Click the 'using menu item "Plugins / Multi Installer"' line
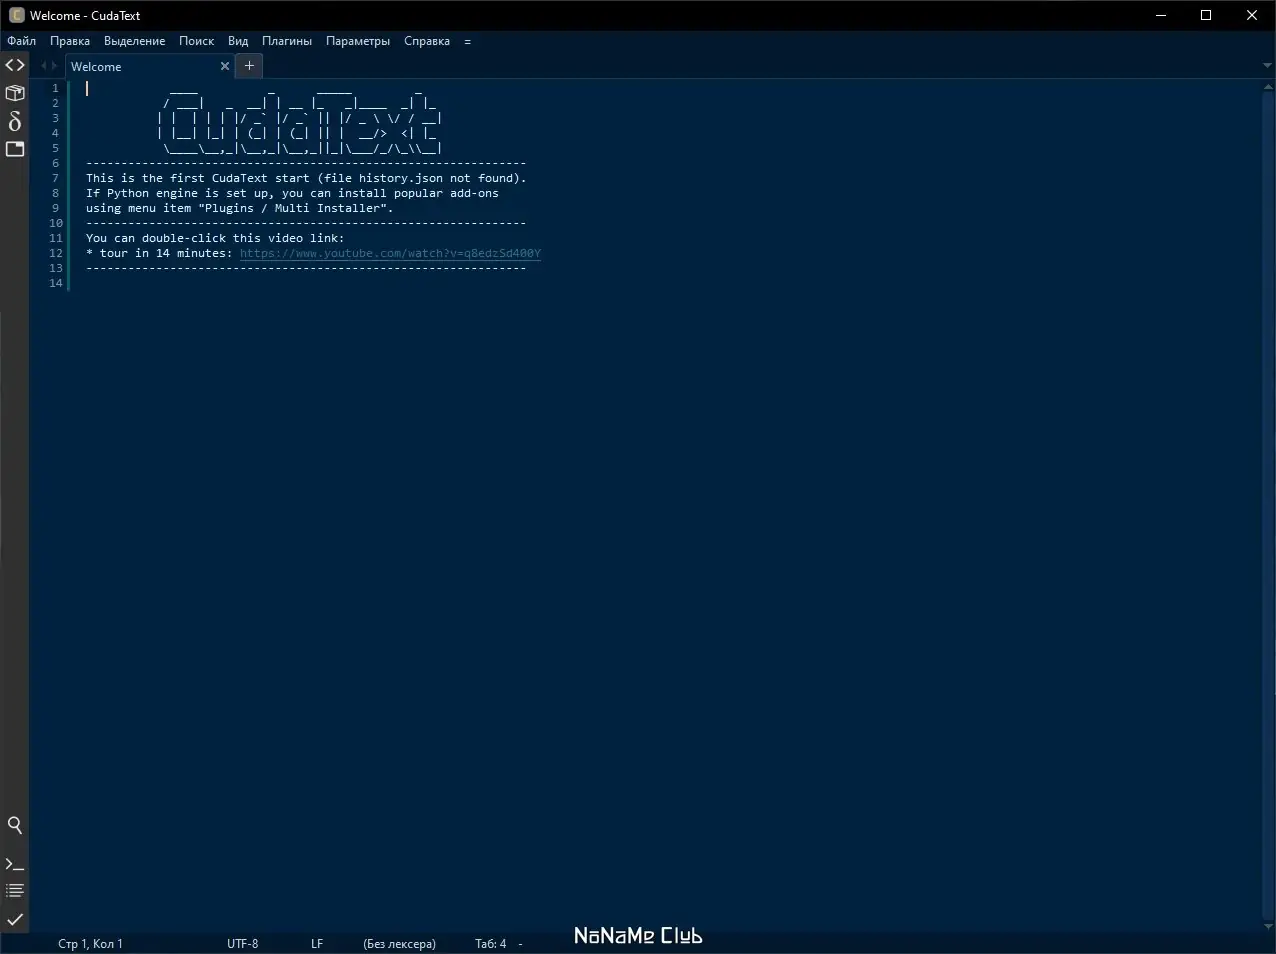The width and height of the screenshot is (1276, 954). click(240, 208)
